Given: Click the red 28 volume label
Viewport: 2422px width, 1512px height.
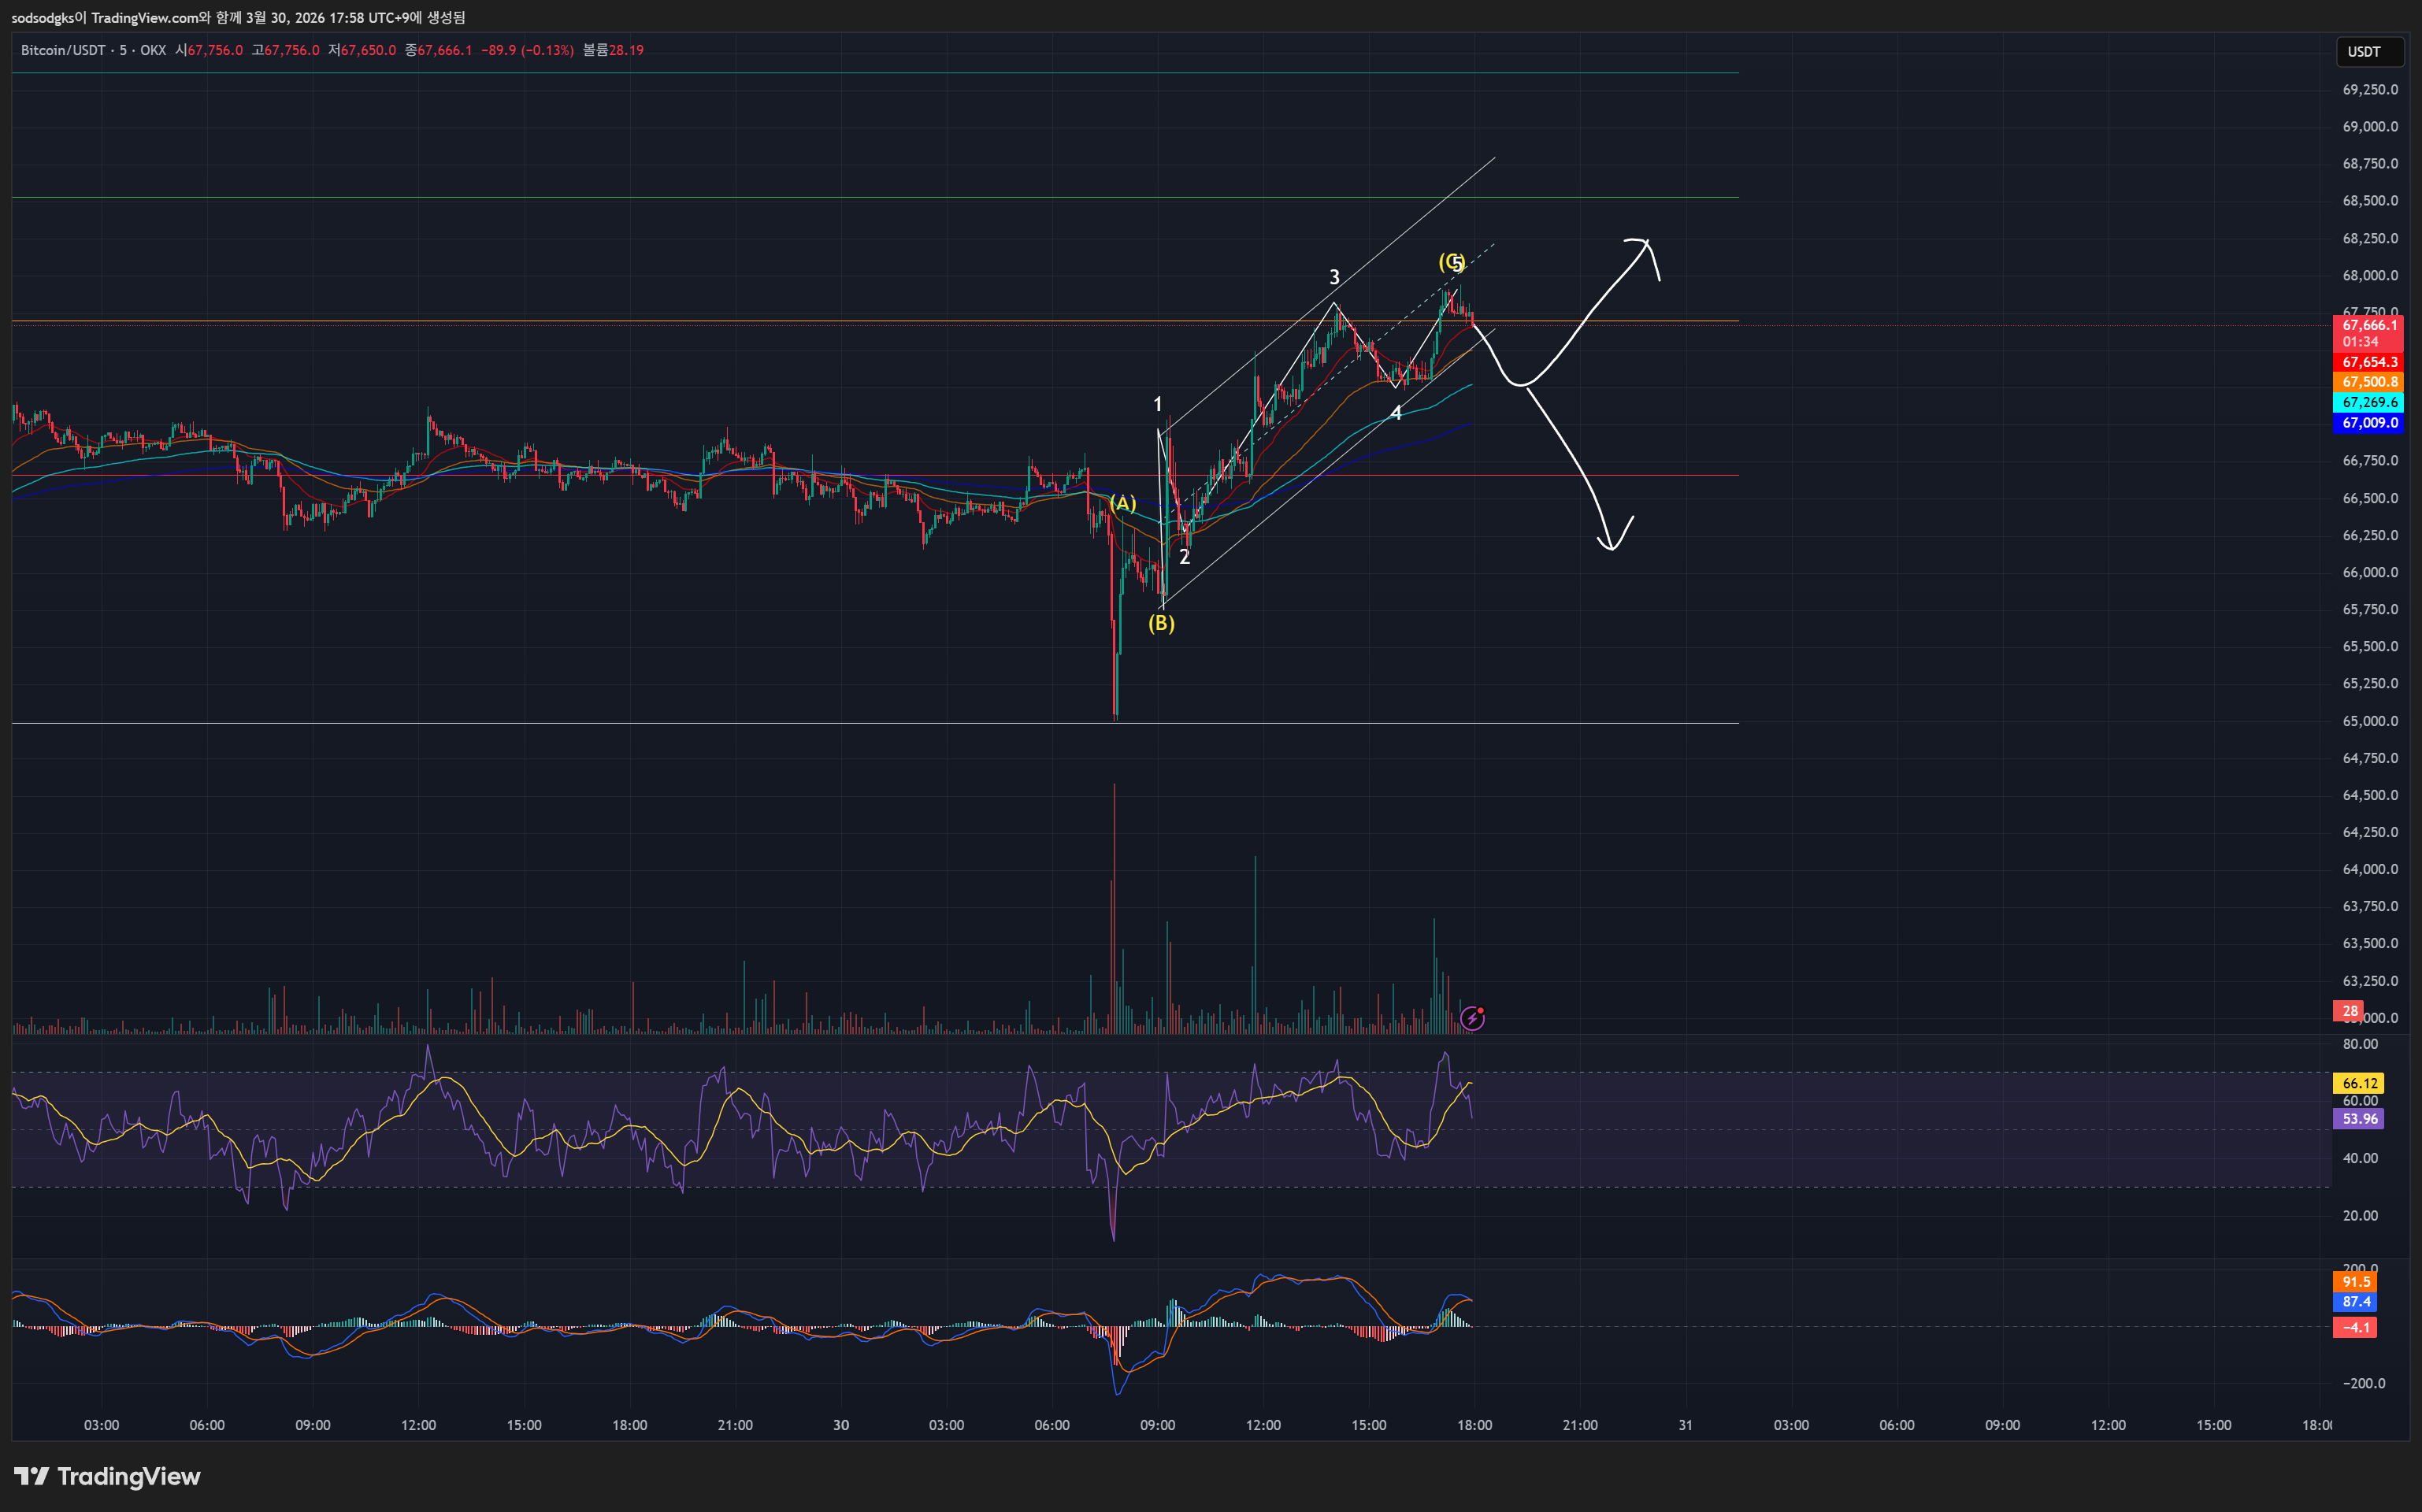Looking at the screenshot, I should coord(2348,1011).
